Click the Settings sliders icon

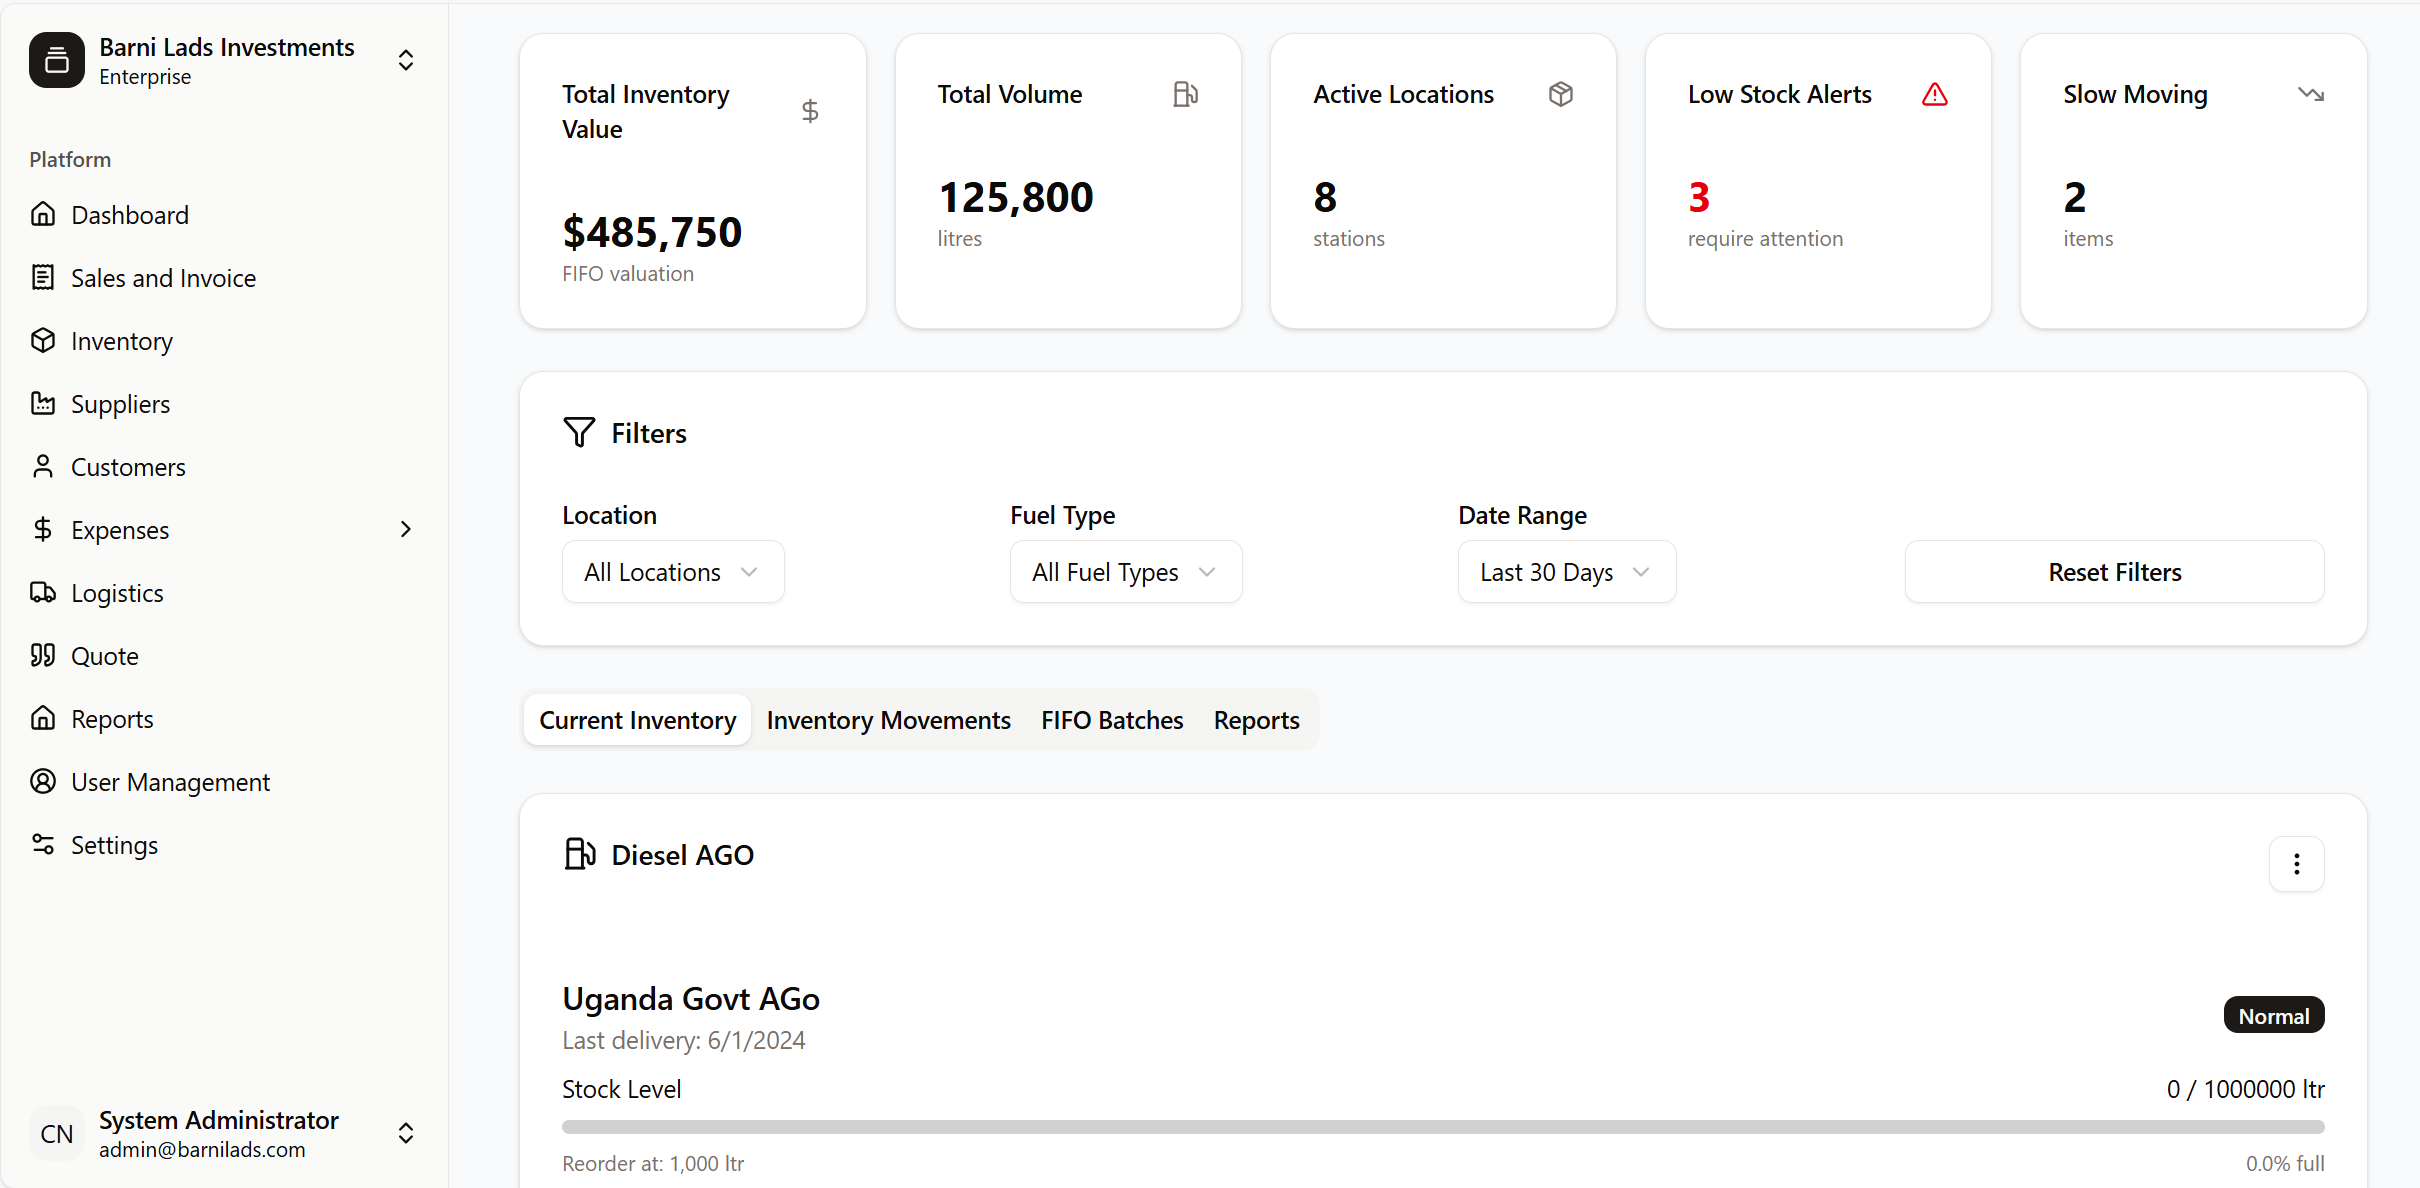43,844
